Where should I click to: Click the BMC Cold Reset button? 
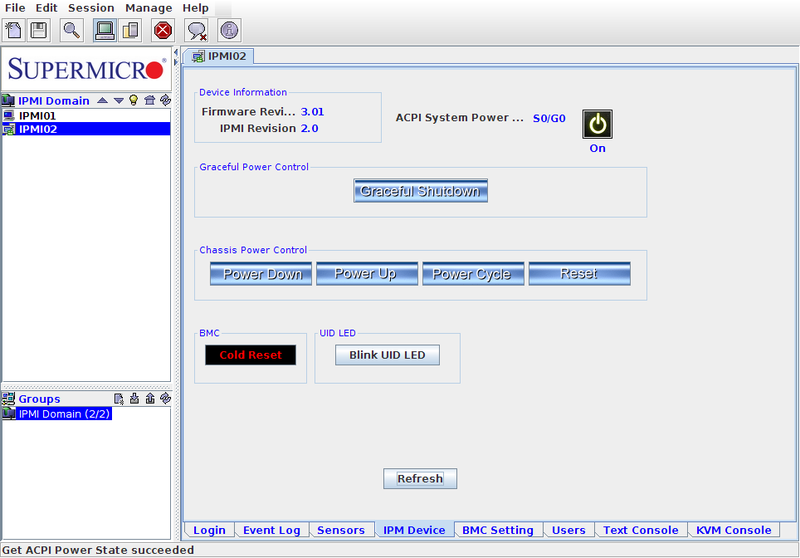pos(251,355)
